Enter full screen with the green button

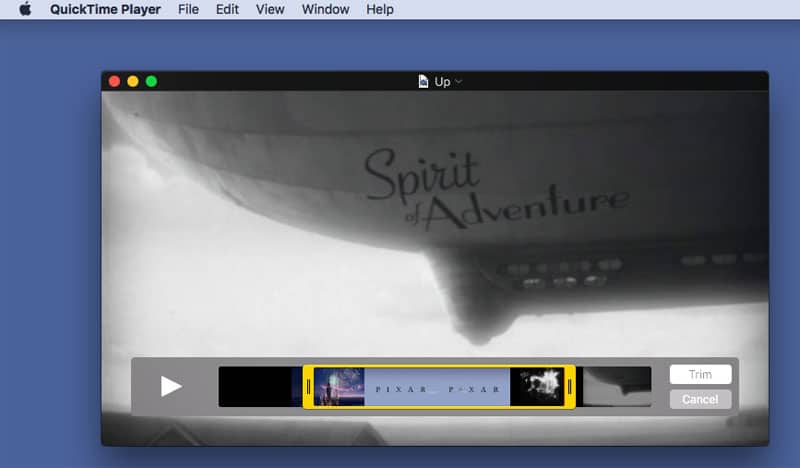(x=152, y=82)
